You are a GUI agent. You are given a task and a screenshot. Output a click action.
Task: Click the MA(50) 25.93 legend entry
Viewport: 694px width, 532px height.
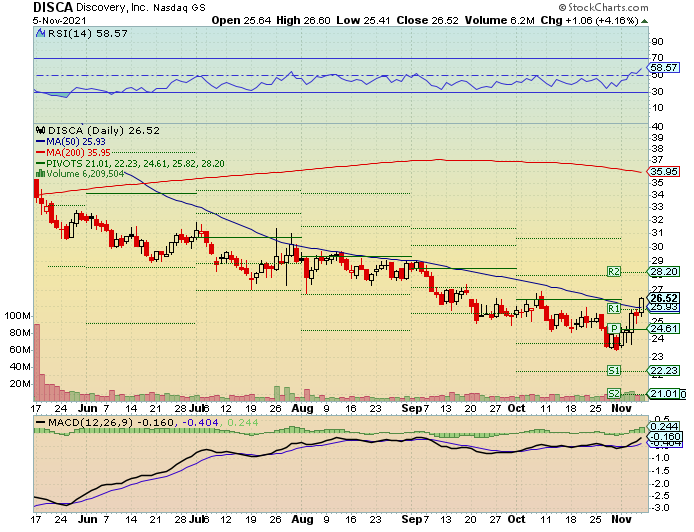pyautogui.click(x=71, y=142)
